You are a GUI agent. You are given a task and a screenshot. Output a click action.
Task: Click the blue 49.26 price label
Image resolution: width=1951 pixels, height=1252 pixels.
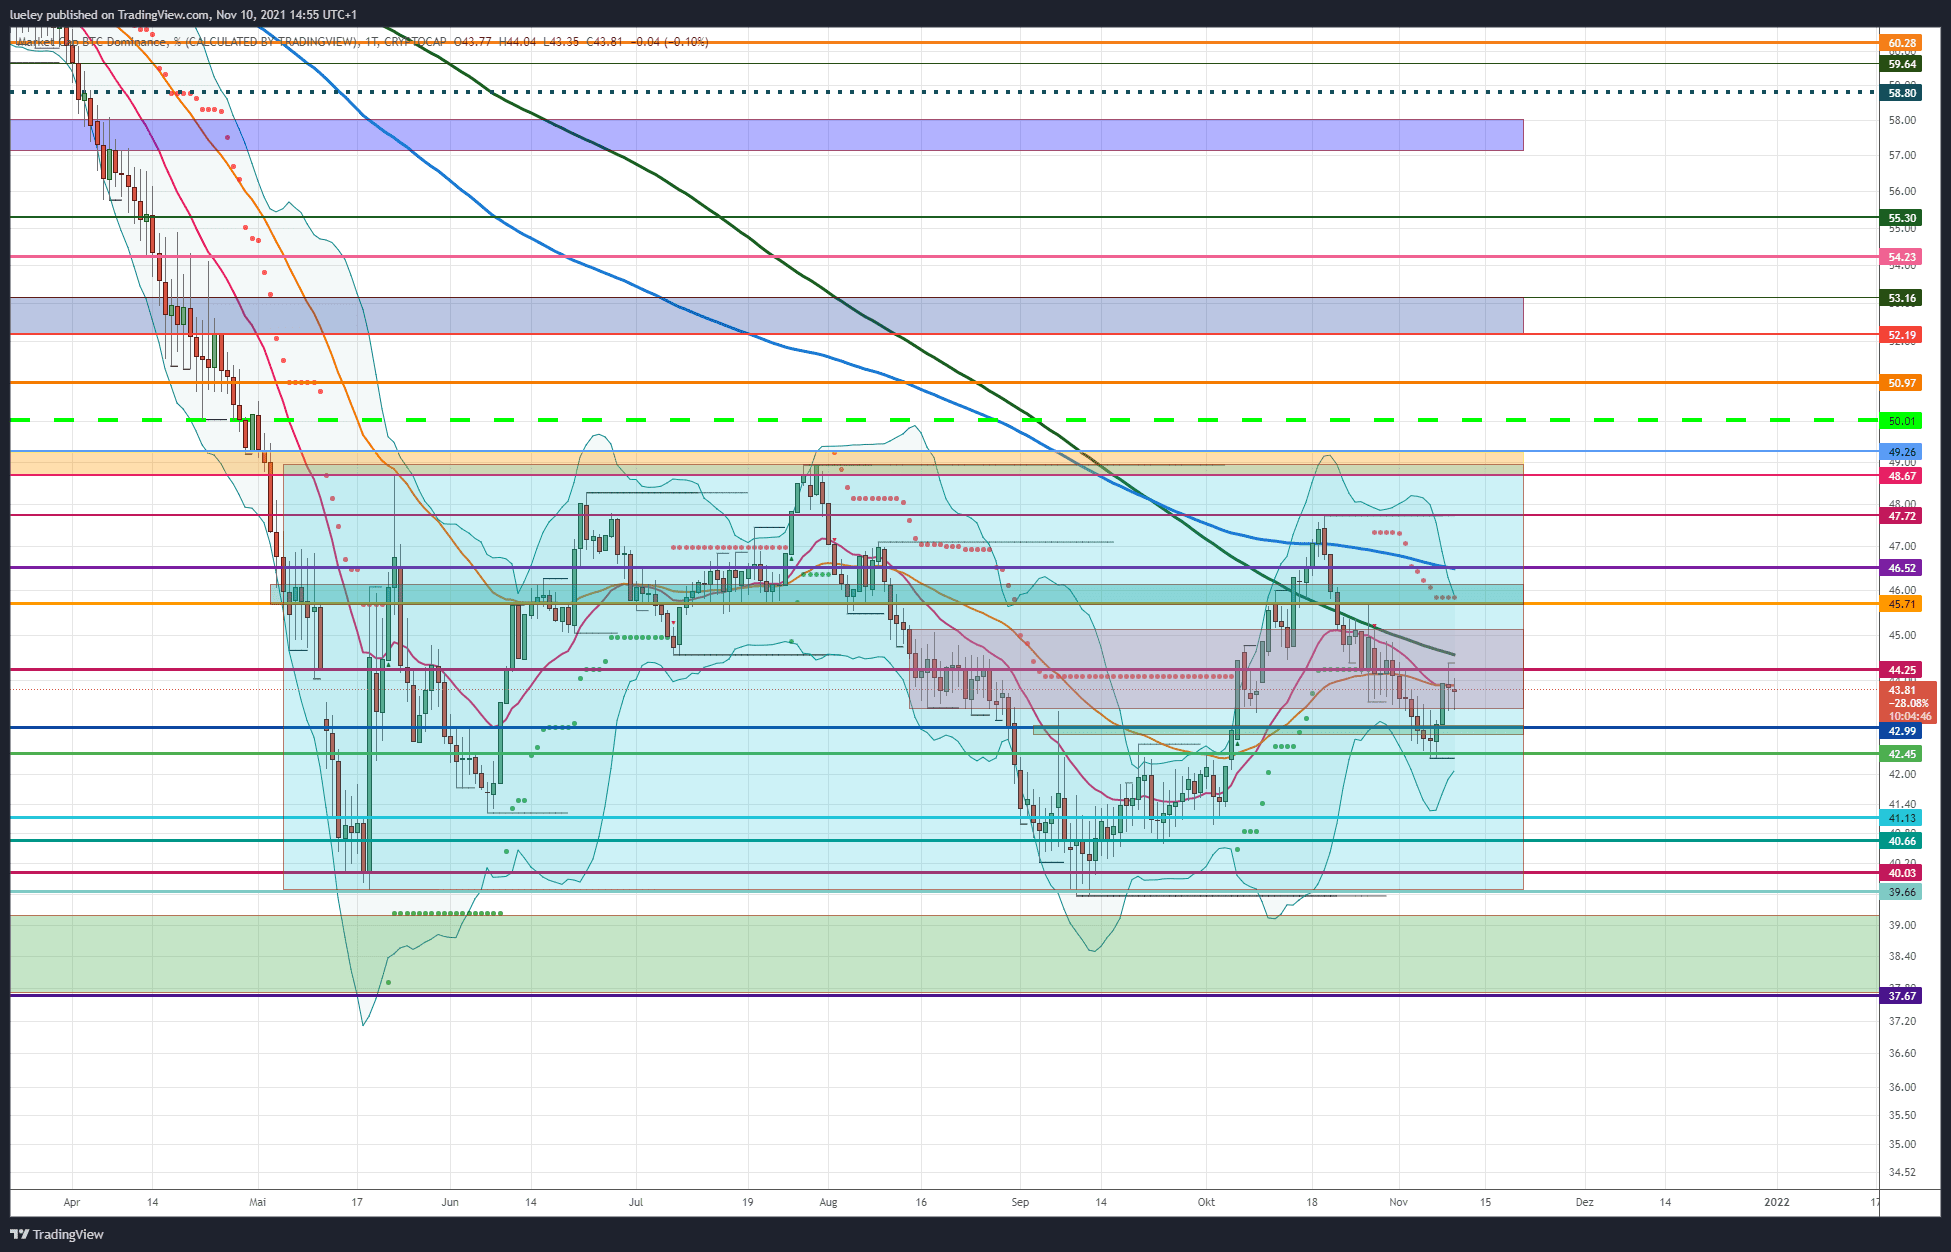point(1902,452)
